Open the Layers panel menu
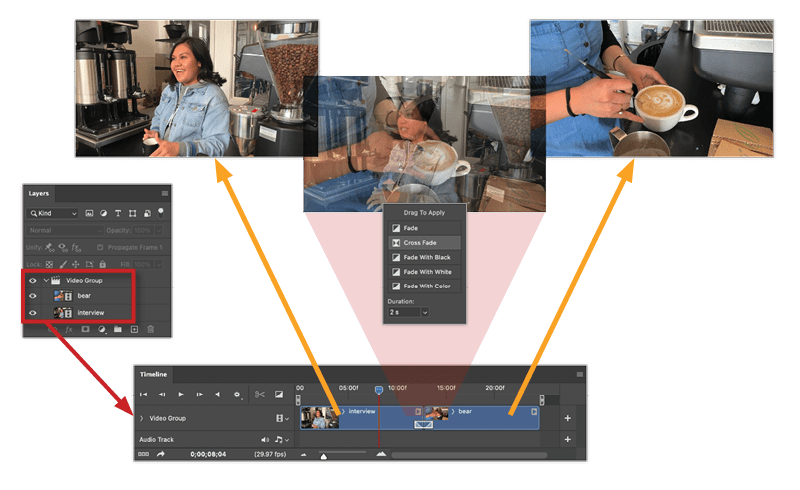This screenshot has height=490, width=800. pos(165,193)
